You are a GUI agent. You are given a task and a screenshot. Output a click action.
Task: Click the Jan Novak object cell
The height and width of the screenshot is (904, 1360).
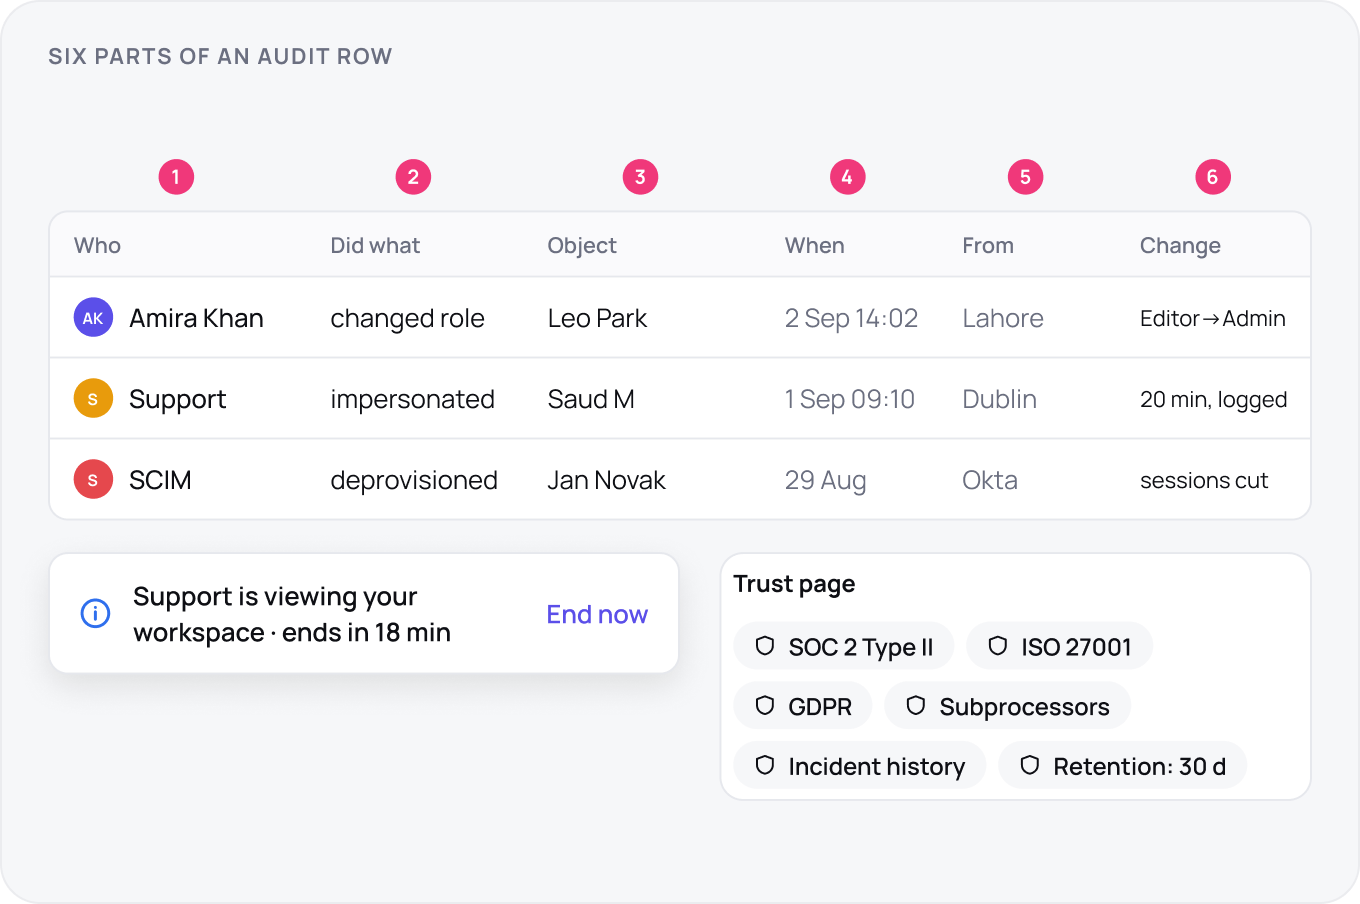(x=606, y=480)
